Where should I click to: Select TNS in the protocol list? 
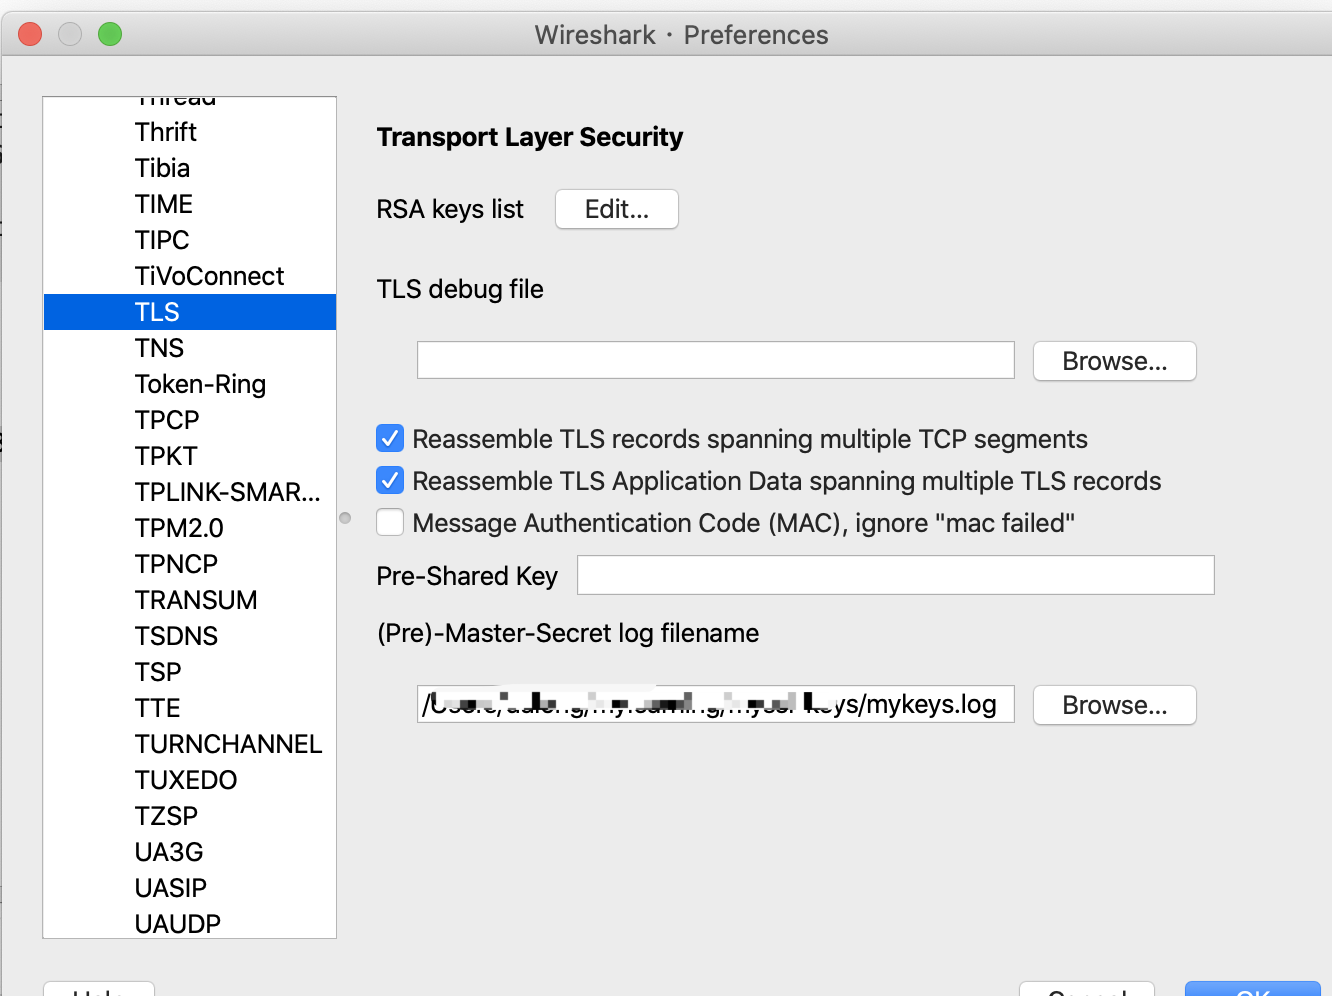(x=190, y=348)
